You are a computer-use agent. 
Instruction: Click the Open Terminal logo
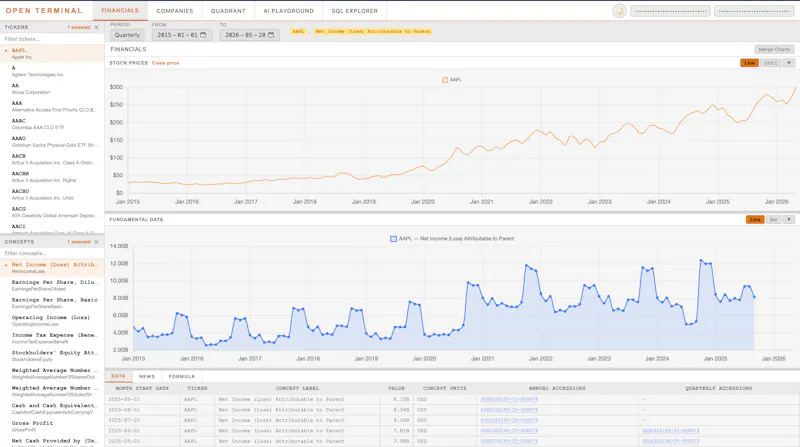point(44,11)
